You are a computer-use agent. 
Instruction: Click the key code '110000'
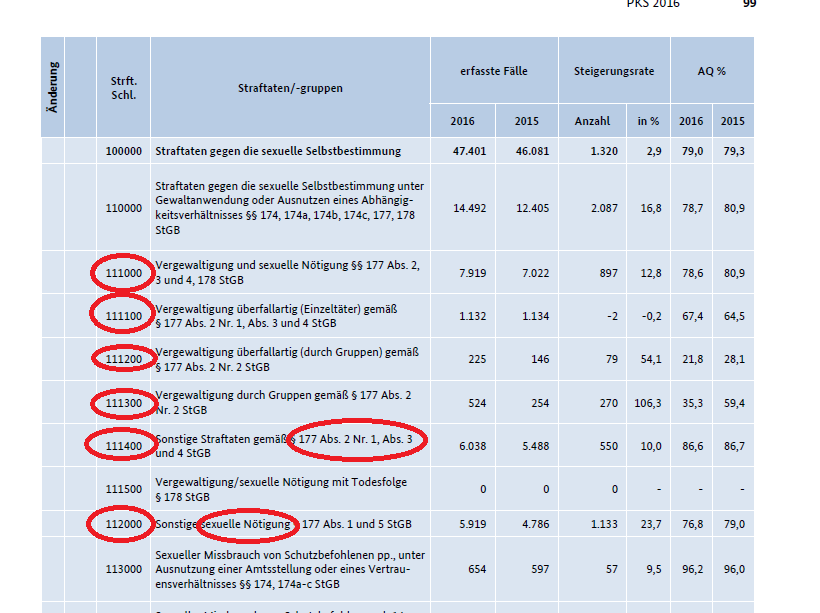pos(123,208)
